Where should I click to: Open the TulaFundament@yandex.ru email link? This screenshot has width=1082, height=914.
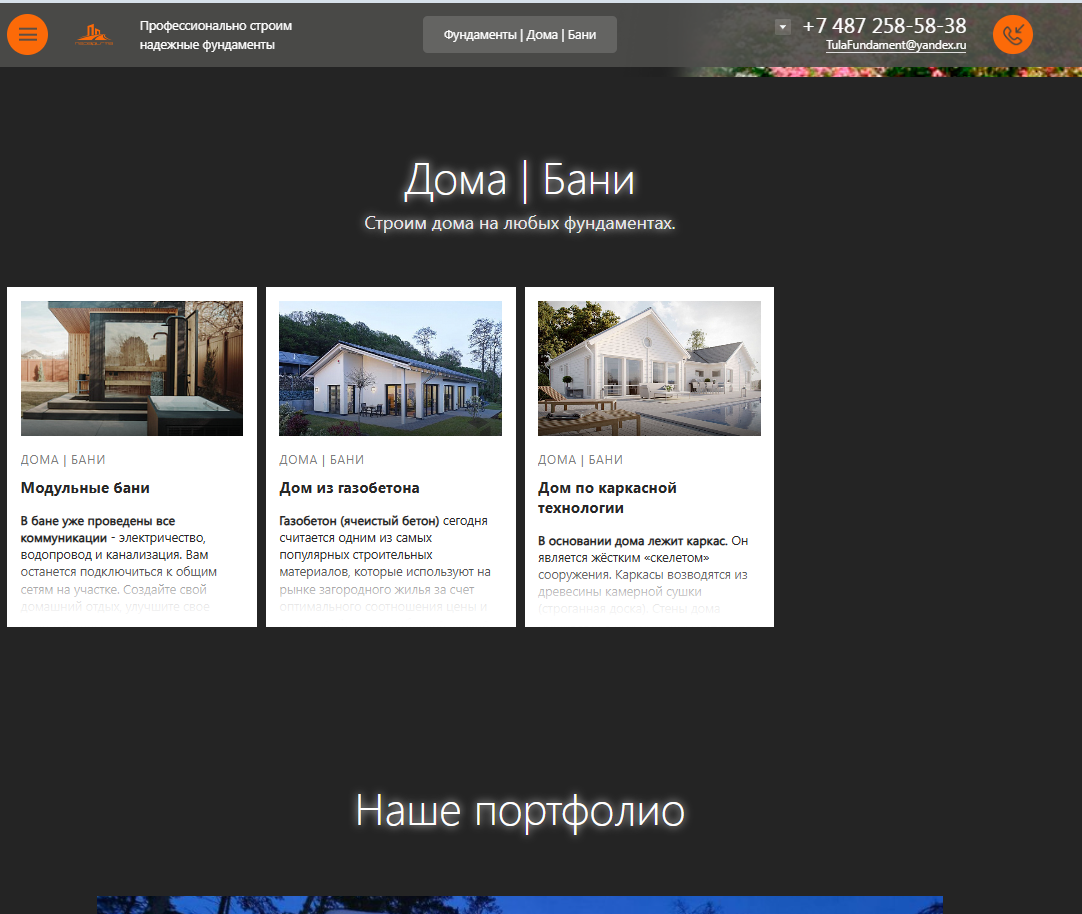click(x=895, y=46)
